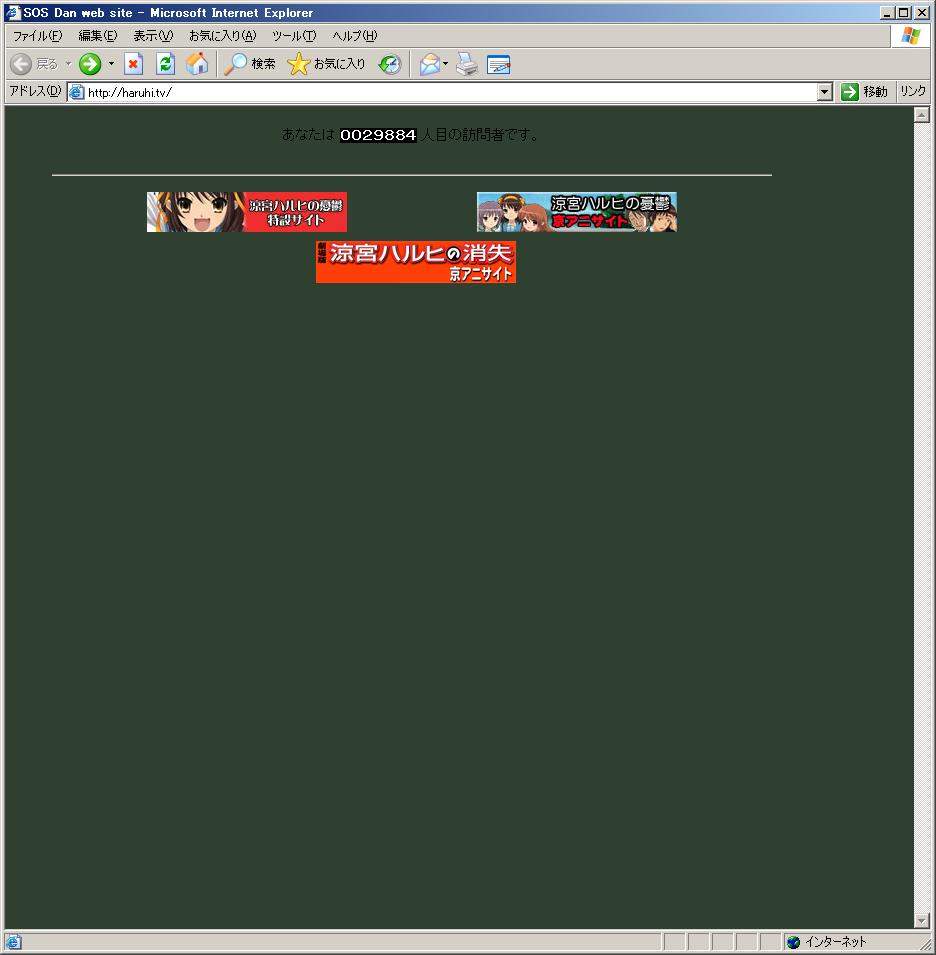The width and height of the screenshot is (936, 955).
Task: Open the Favorites (お気に入り) star button
Action: (x=326, y=64)
